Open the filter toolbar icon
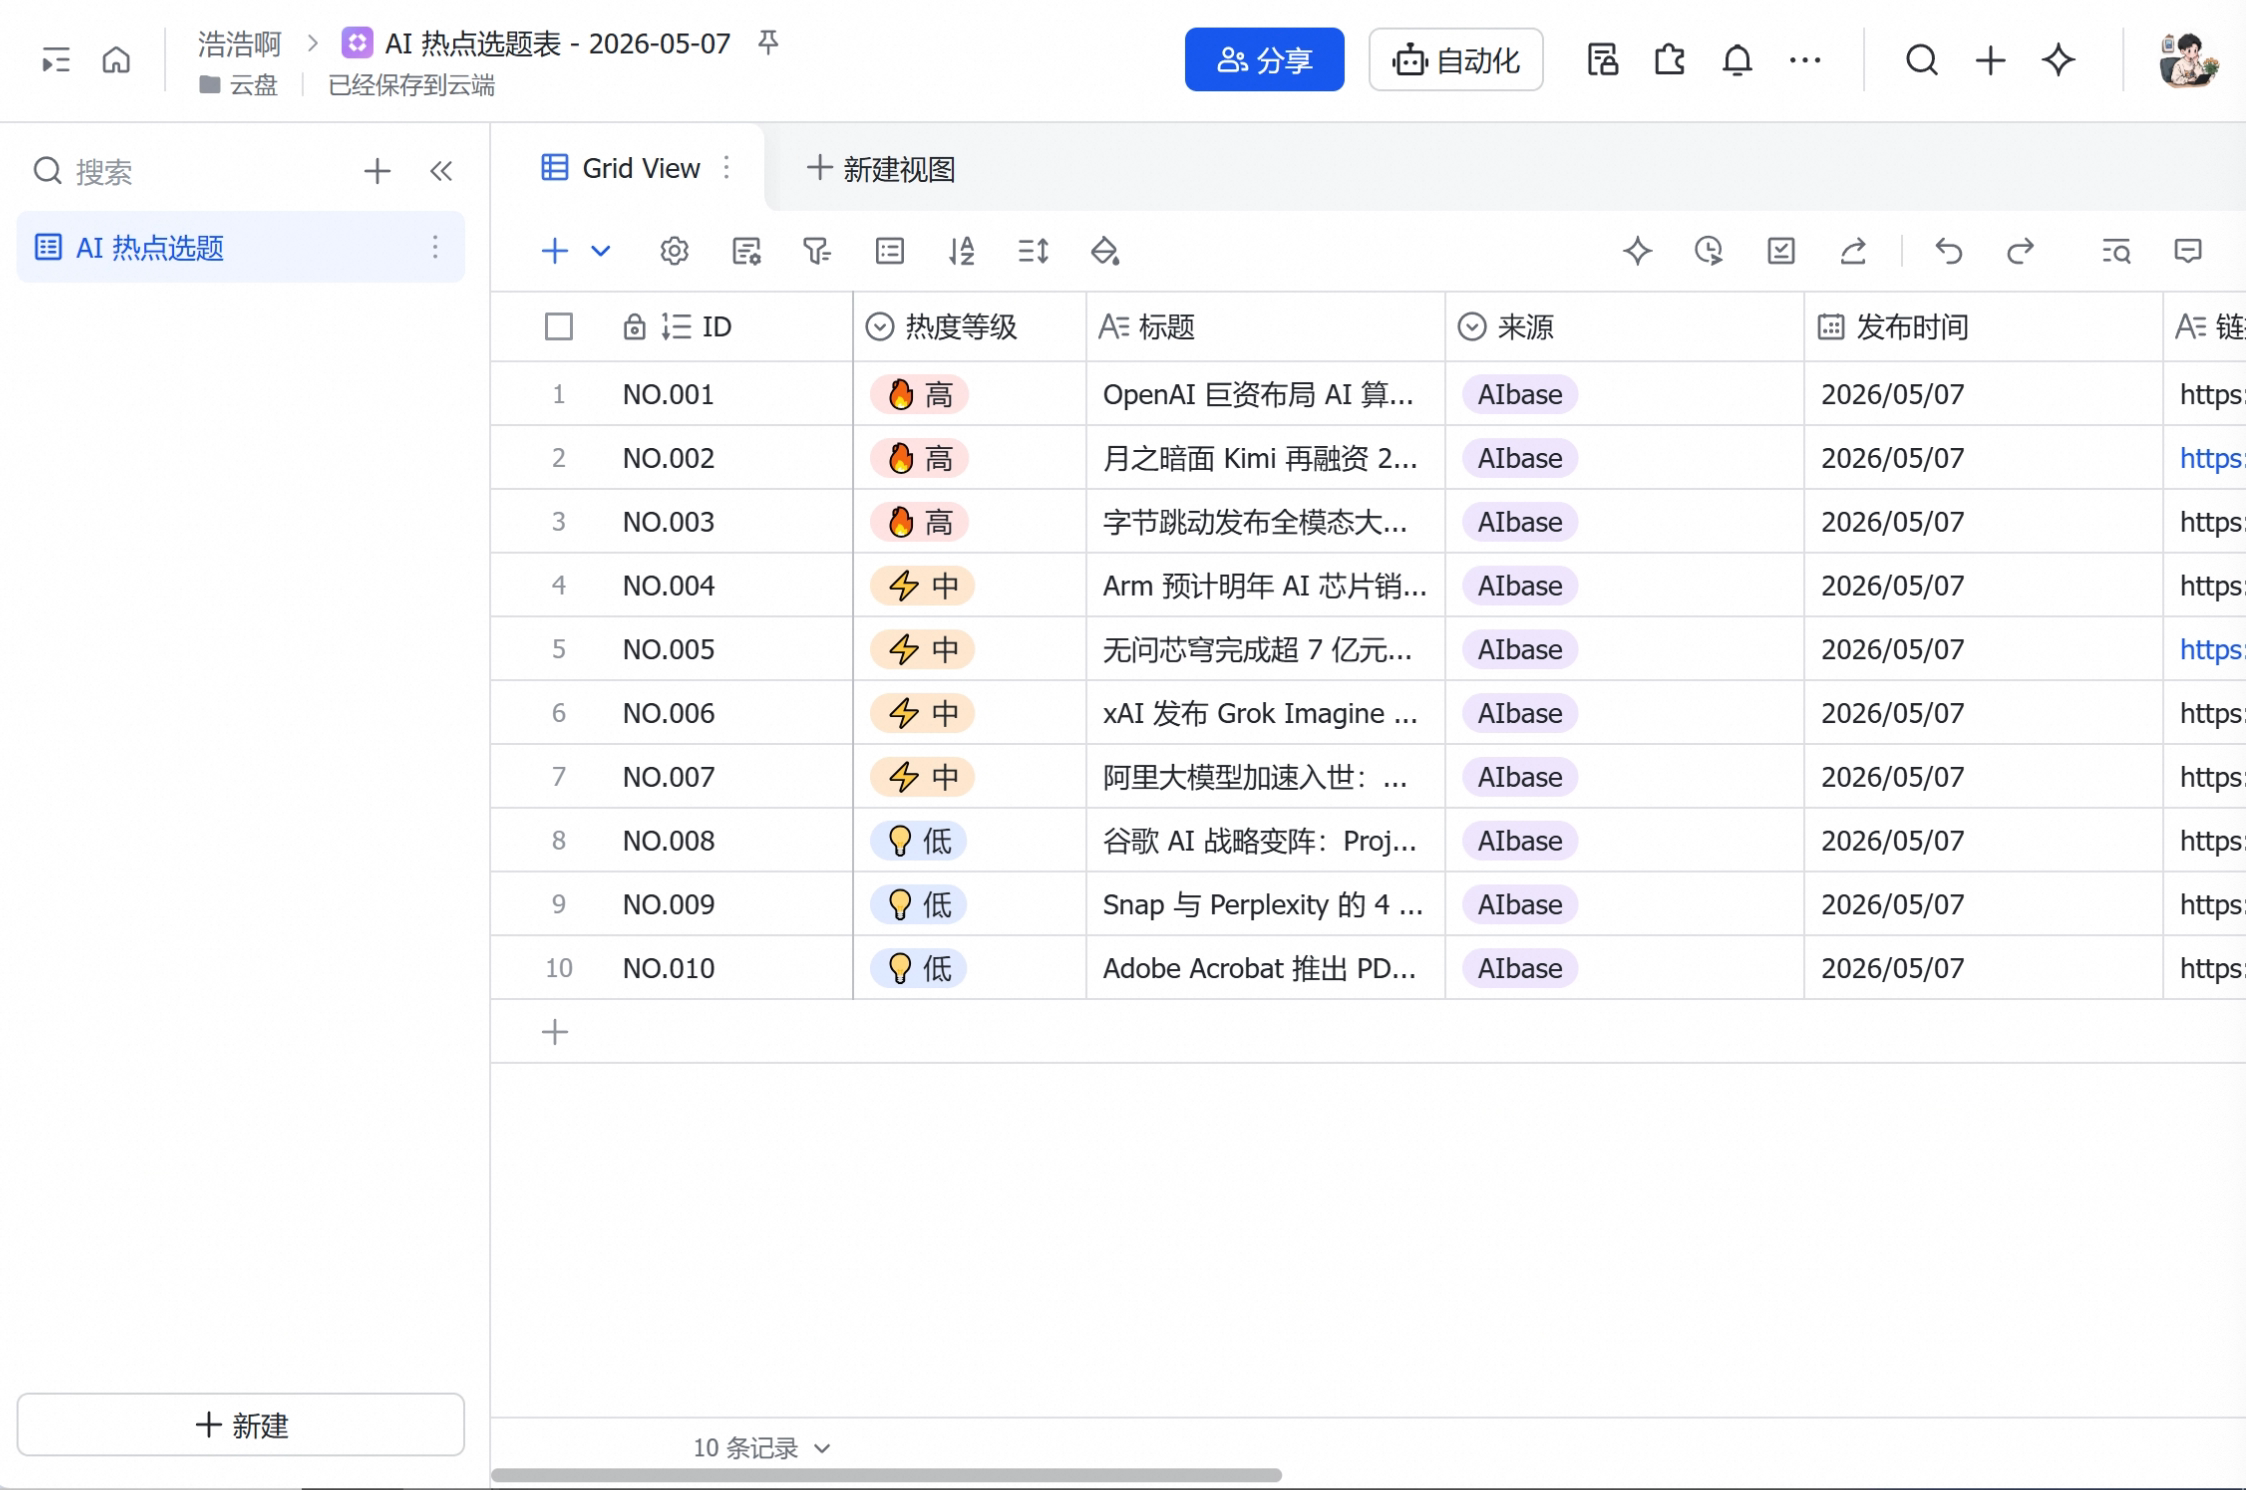This screenshot has height=1490, width=2246. (817, 251)
